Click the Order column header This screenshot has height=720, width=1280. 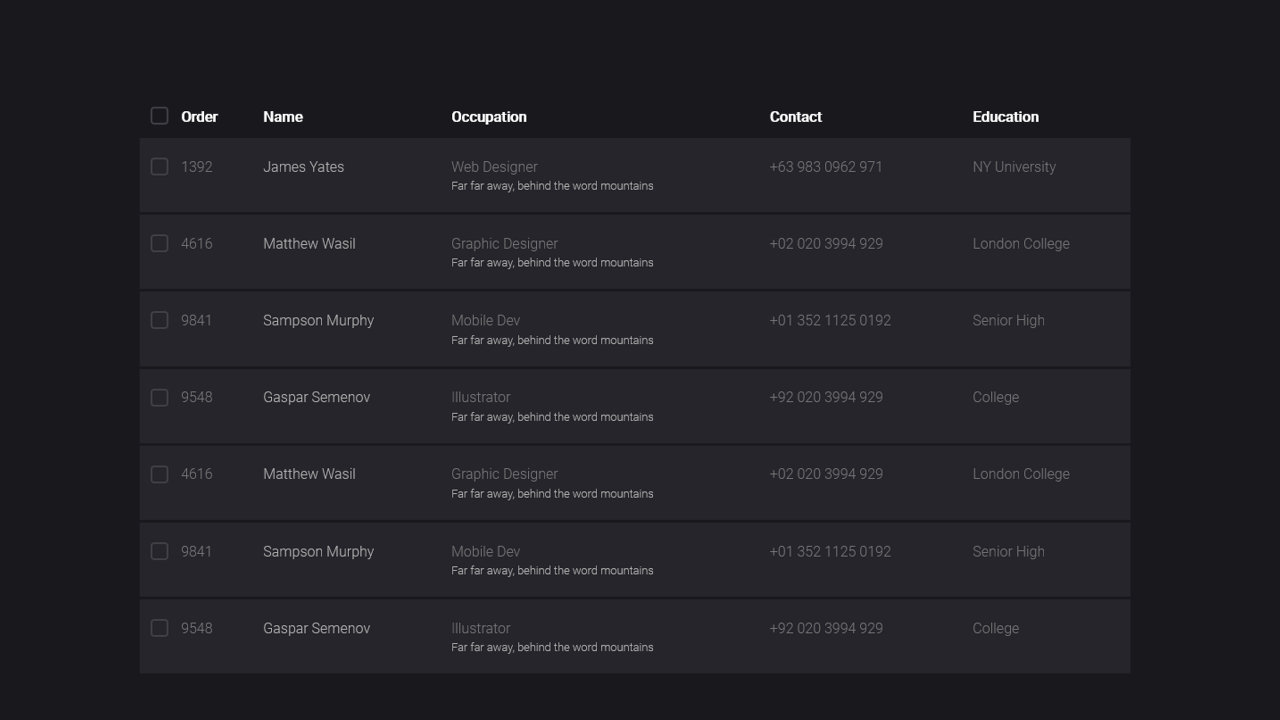[x=199, y=117]
